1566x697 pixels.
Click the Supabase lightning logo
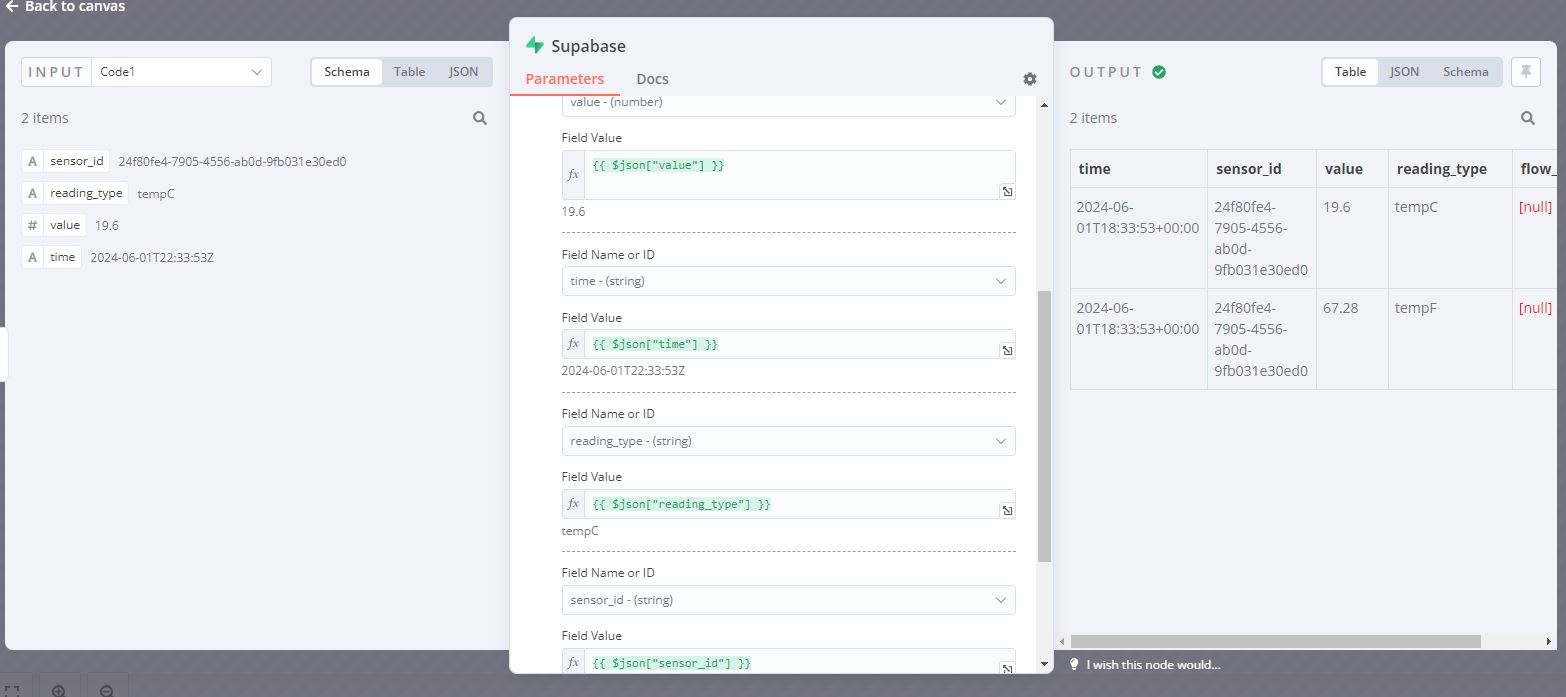[536, 45]
